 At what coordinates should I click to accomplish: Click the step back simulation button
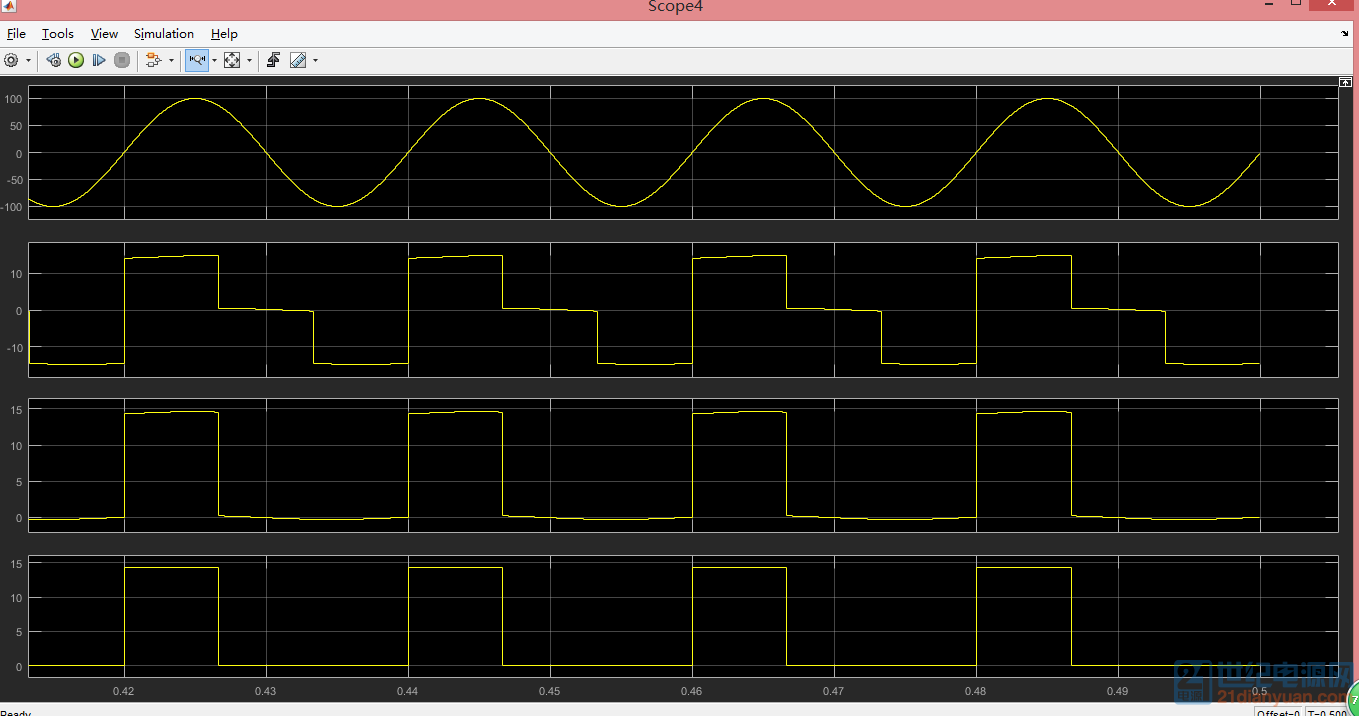(x=54, y=60)
